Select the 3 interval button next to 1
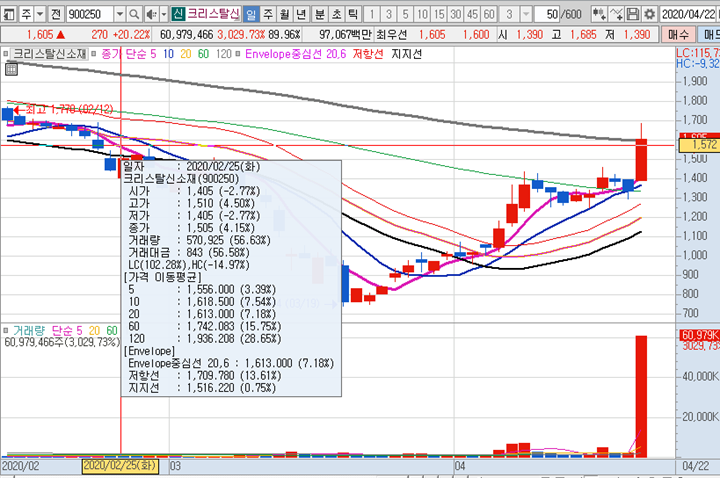 point(388,15)
